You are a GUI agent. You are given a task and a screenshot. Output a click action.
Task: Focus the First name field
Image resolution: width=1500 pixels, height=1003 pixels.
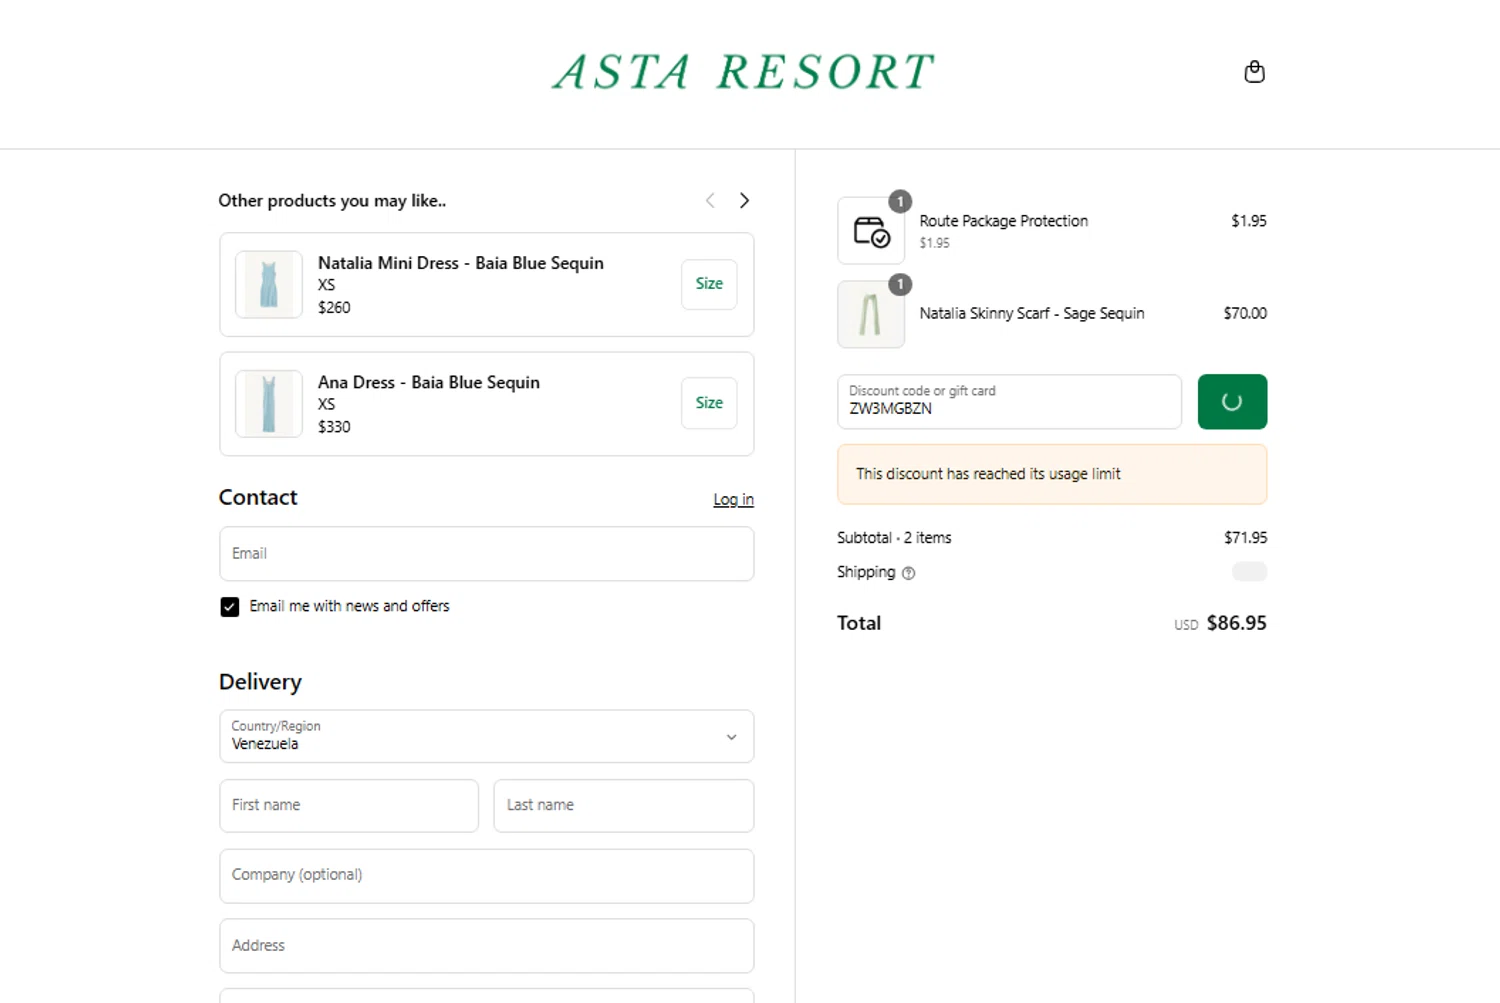(349, 806)
